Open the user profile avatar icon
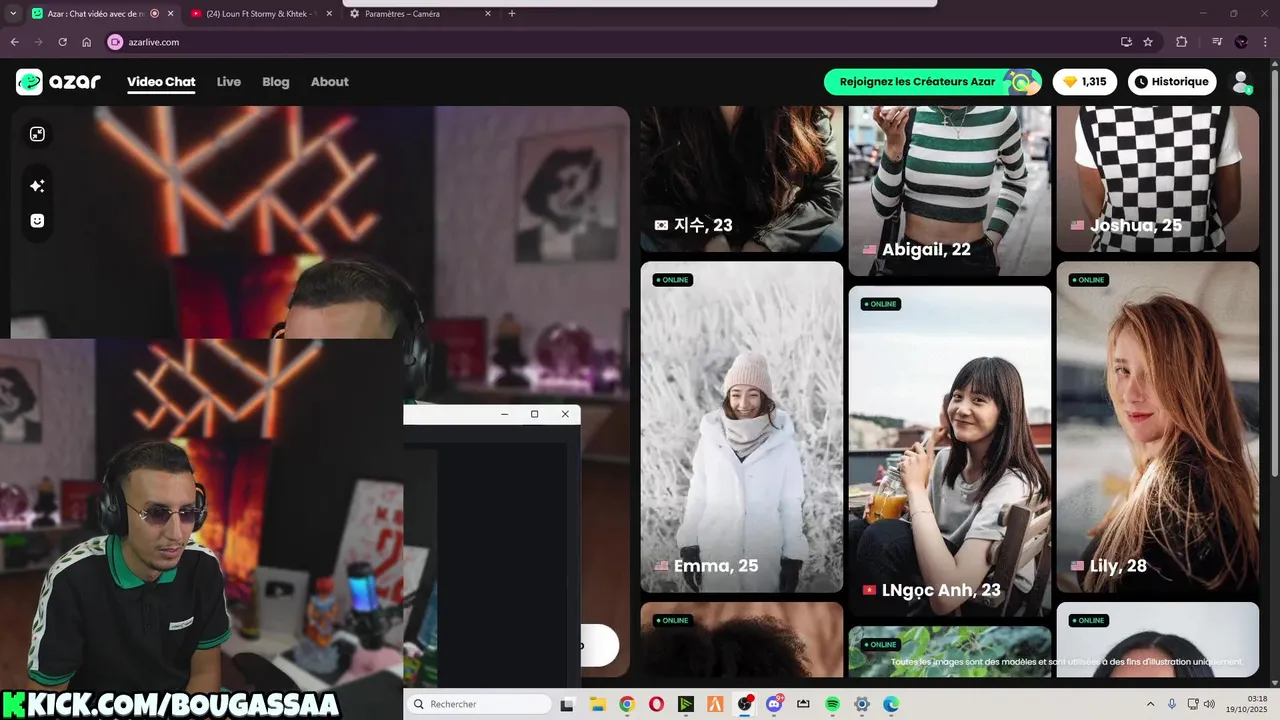Image resolution: width=1280 pixels, height=720 pixels. pos(1241,82)
